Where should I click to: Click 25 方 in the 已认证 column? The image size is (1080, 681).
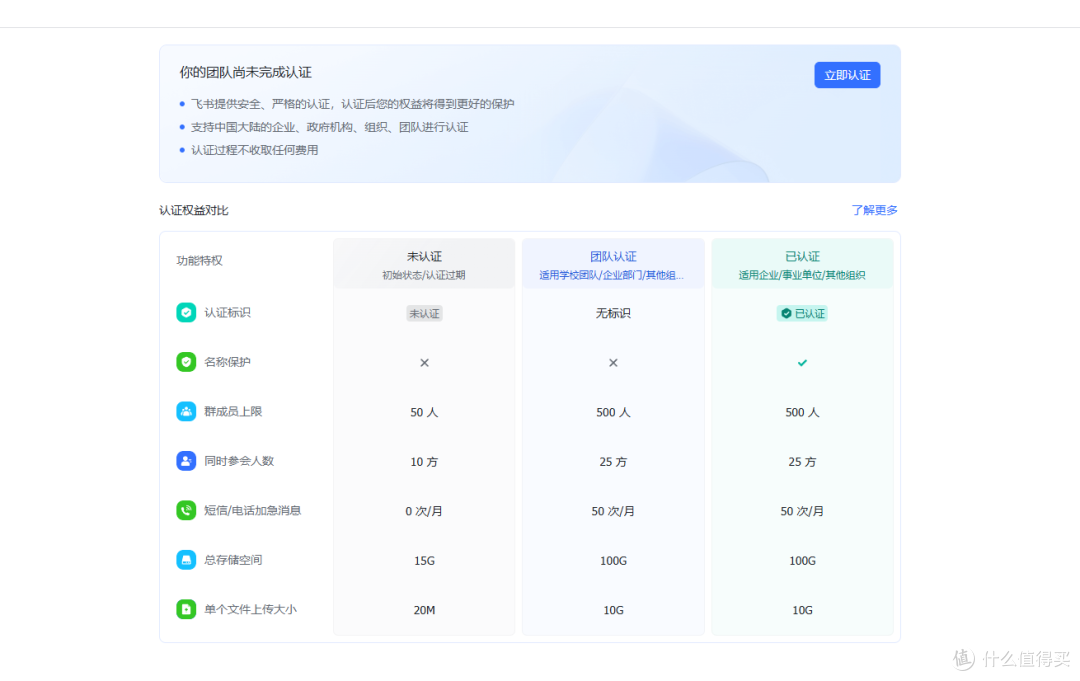(802, 462)
